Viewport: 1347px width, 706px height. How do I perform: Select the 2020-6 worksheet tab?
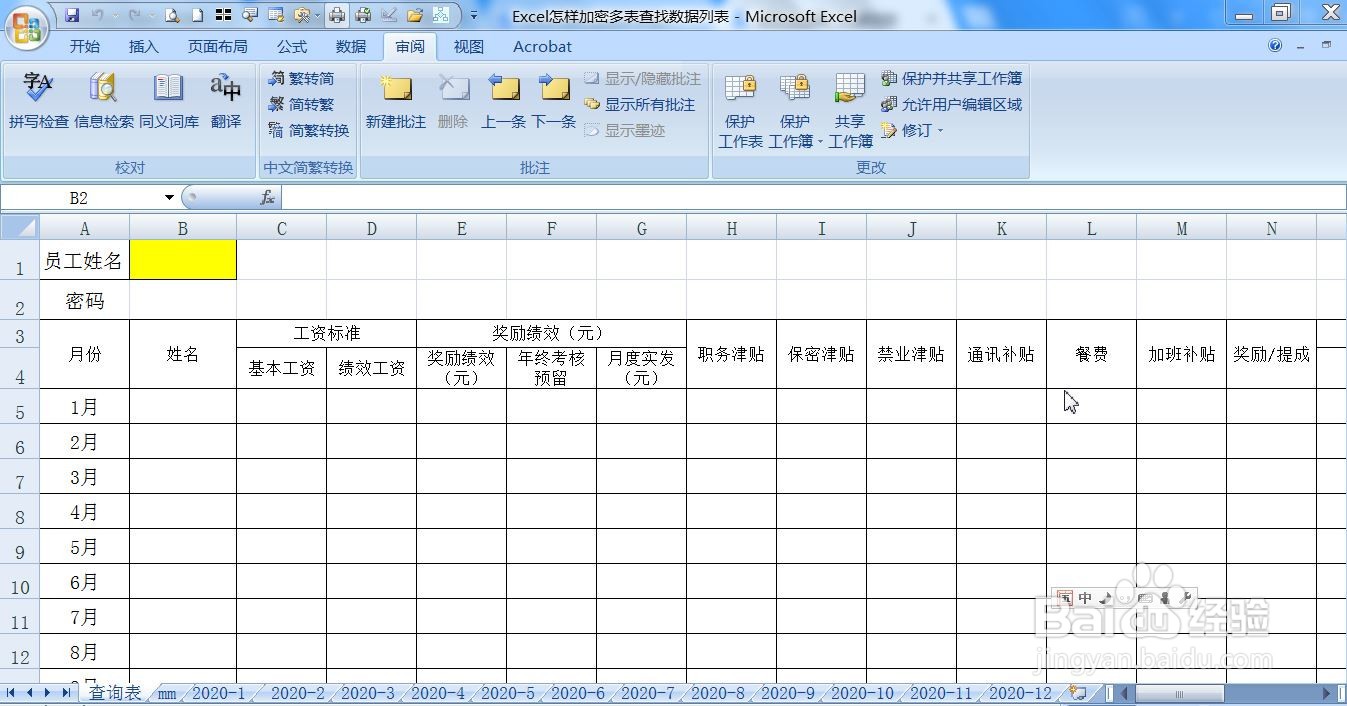pyautogui.click(x=578, y=692)
